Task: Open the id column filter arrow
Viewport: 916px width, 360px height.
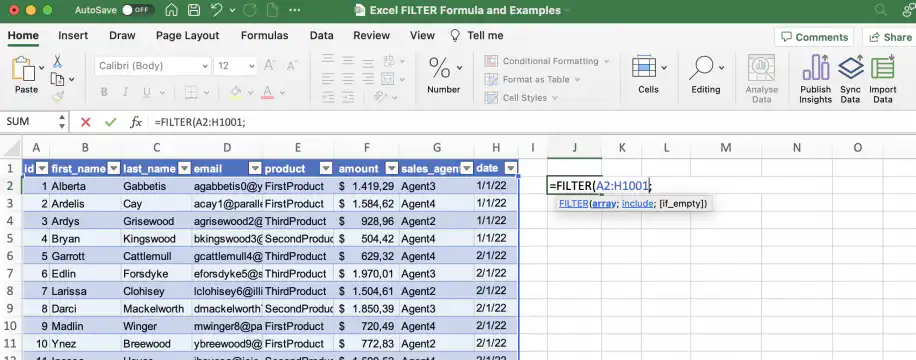Action: (x=43, y=169)
